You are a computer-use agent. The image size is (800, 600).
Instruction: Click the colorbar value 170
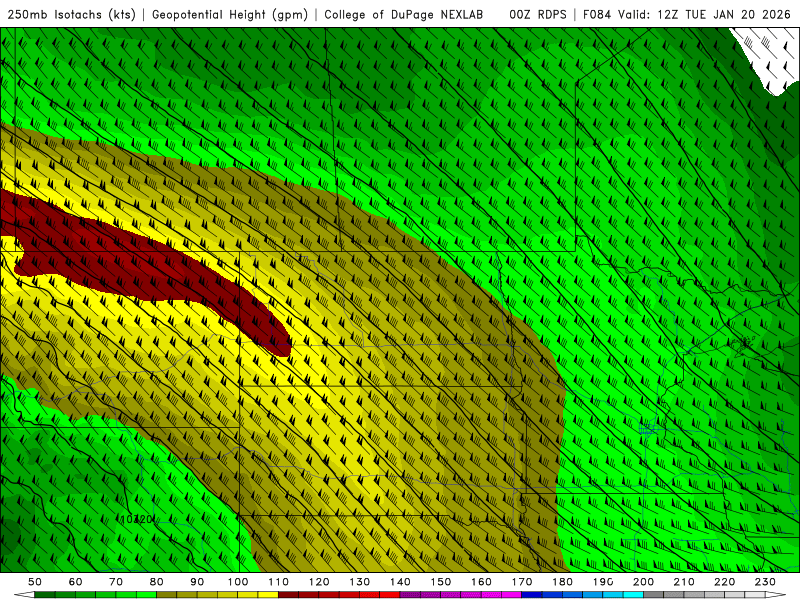tap(521, 582)
